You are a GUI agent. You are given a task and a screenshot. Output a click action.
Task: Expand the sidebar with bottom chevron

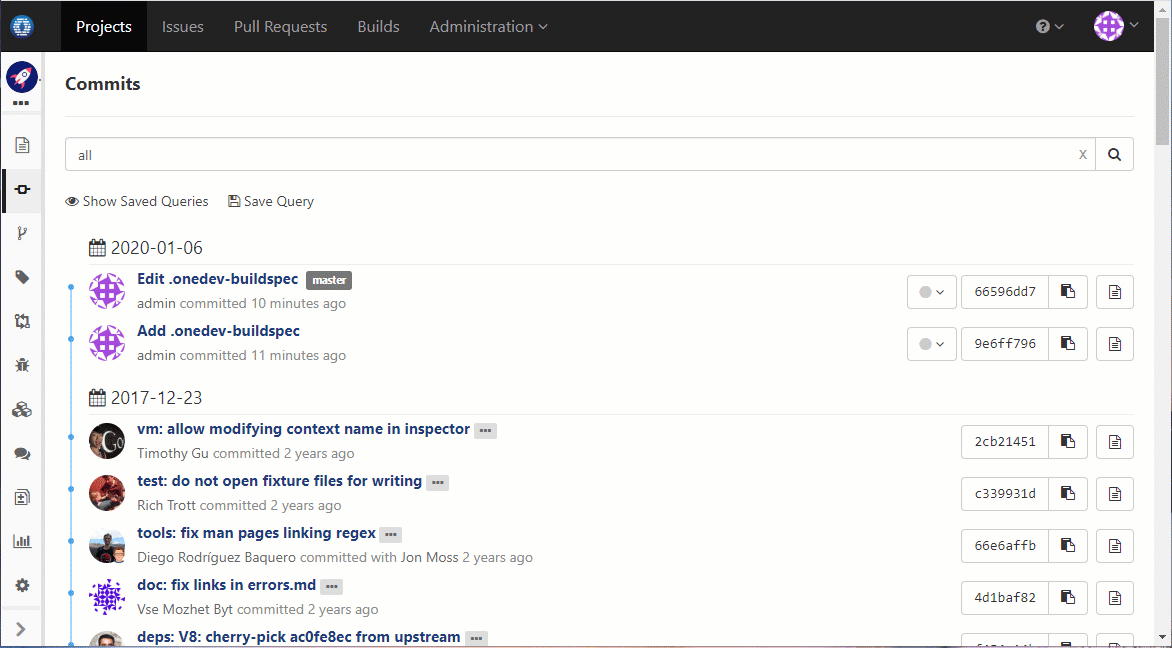[x=21, y=629]
